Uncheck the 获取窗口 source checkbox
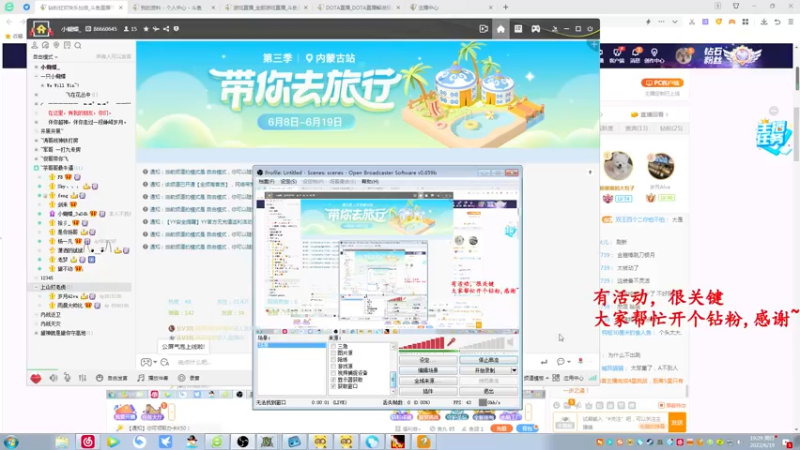 (333, 386)
